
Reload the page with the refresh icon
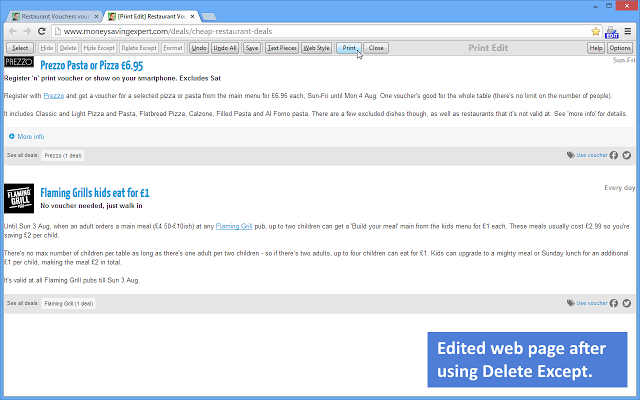pyautogui.click(x=42, y=31)
